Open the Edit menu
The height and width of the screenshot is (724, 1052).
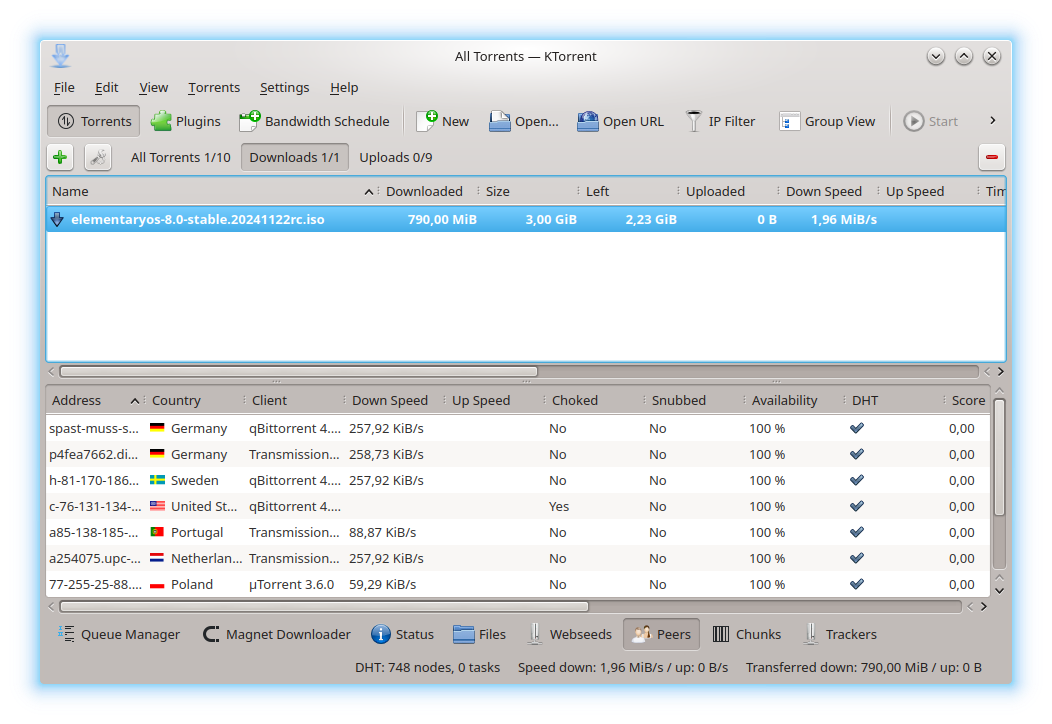(107, 88)
